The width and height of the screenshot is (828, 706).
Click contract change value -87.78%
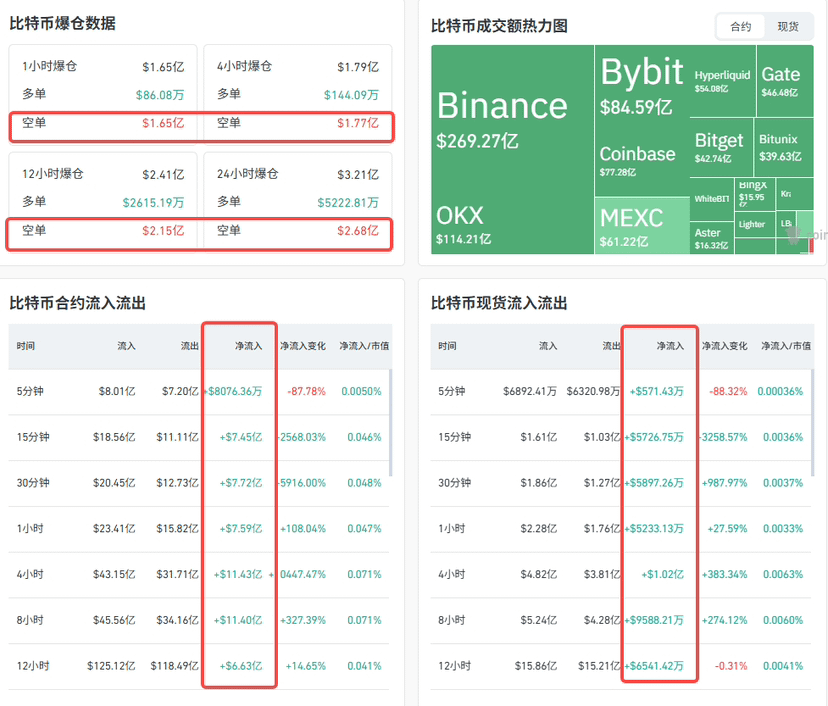[306, 391]
